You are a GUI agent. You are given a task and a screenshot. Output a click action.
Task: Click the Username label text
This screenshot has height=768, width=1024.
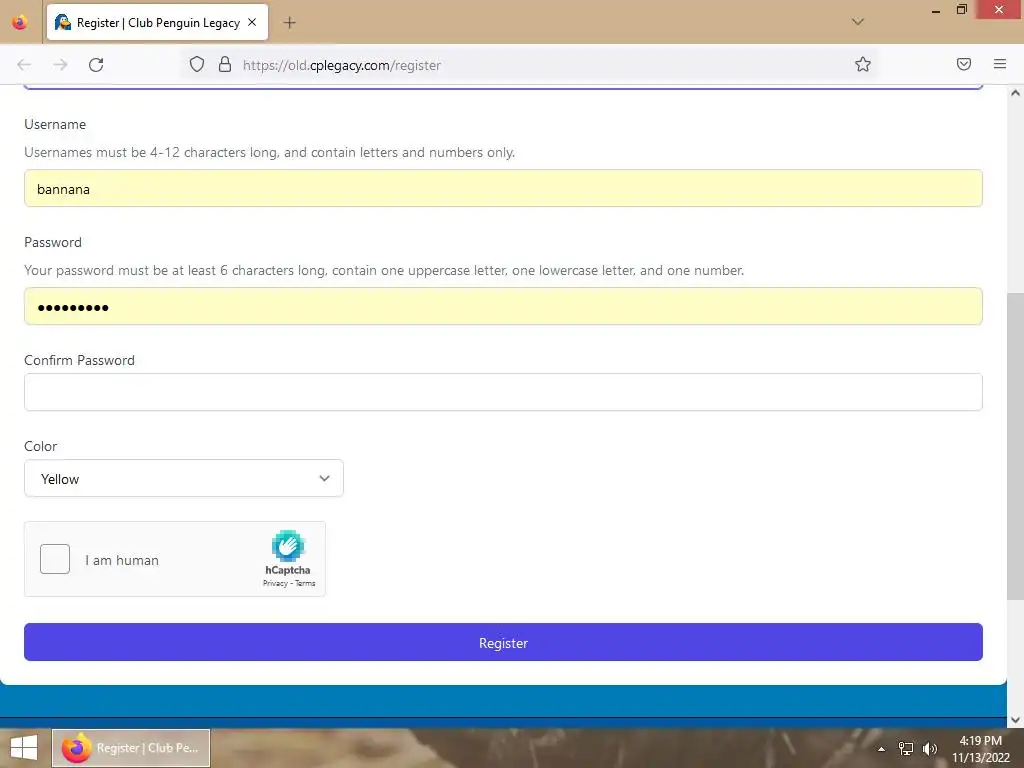click(55, 124)
